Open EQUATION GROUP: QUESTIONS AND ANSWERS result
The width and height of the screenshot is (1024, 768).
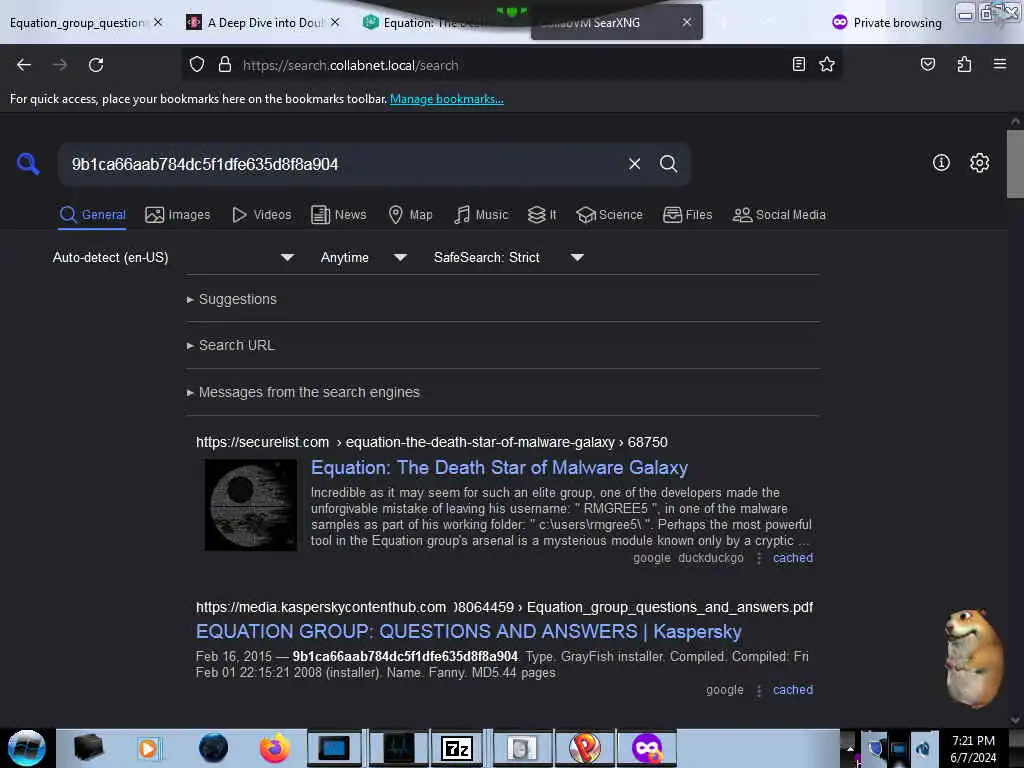469,632
